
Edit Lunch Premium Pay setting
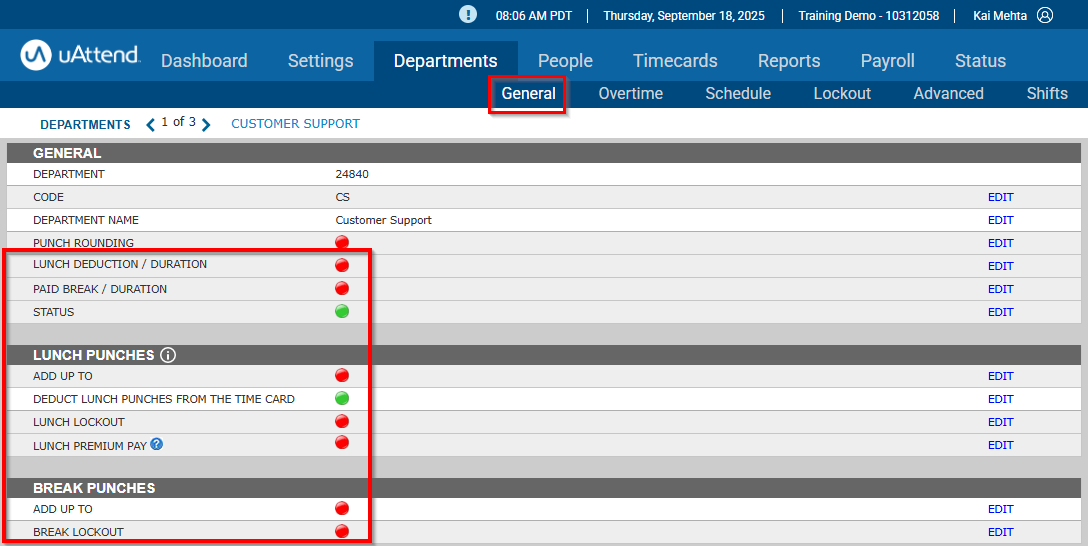pyautogui.click(x=1001, y=445)
